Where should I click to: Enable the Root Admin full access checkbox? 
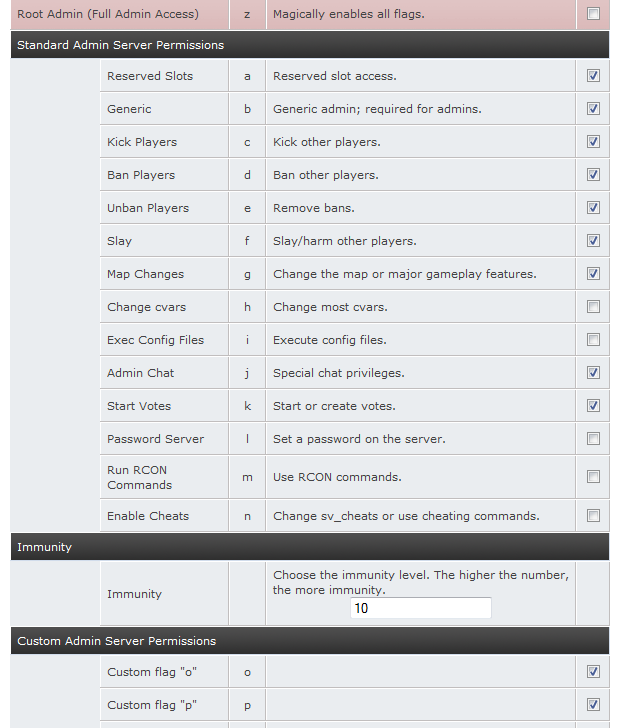593,14
